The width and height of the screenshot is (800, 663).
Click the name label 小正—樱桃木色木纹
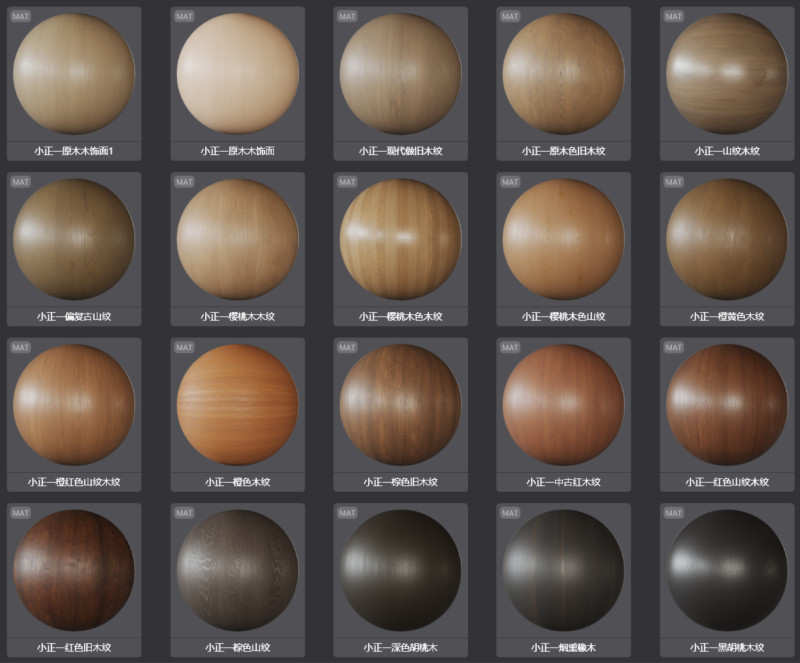(x=401, y=316)
